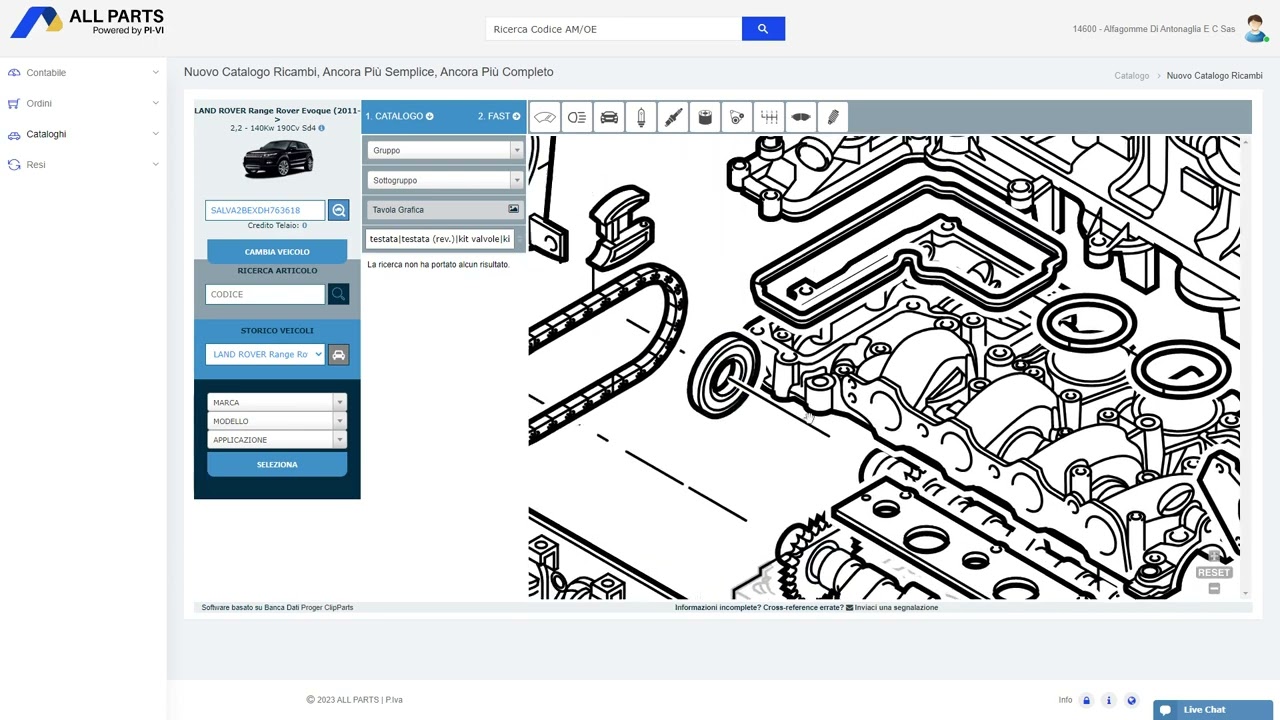Select the timing belt kit category icon
1280x720 pixels.
click(737, 117)
